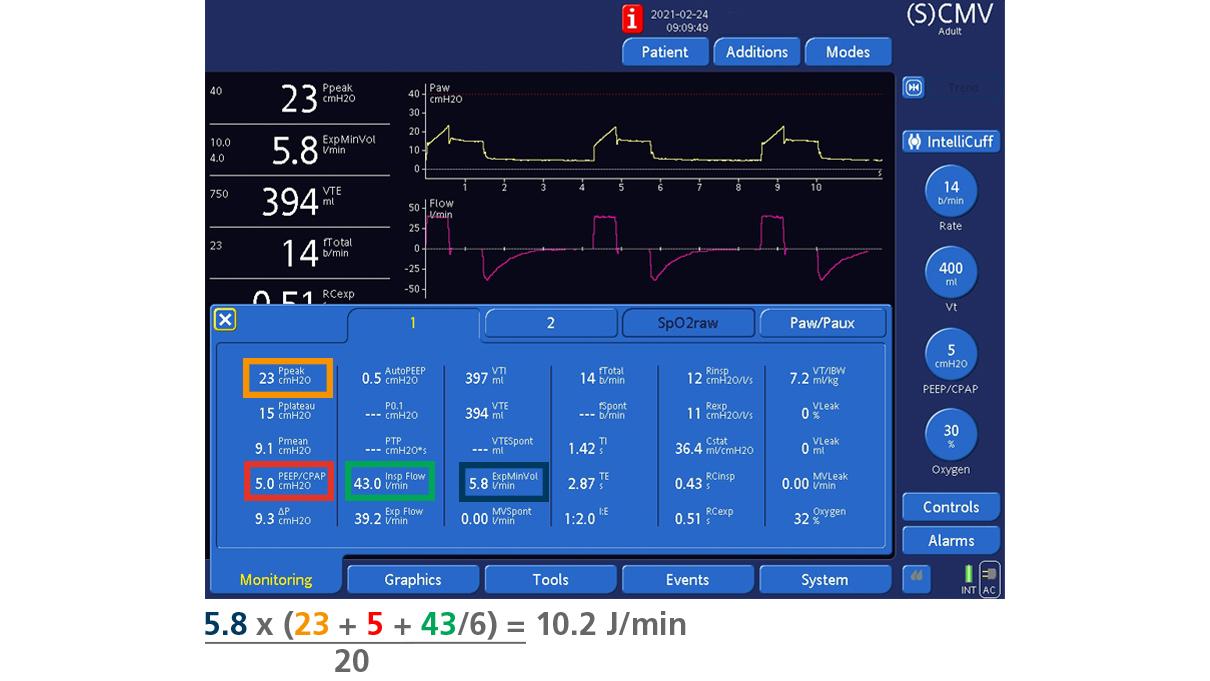
Task: Click the dimmed icon beside System tab
Action: [917, 579]
